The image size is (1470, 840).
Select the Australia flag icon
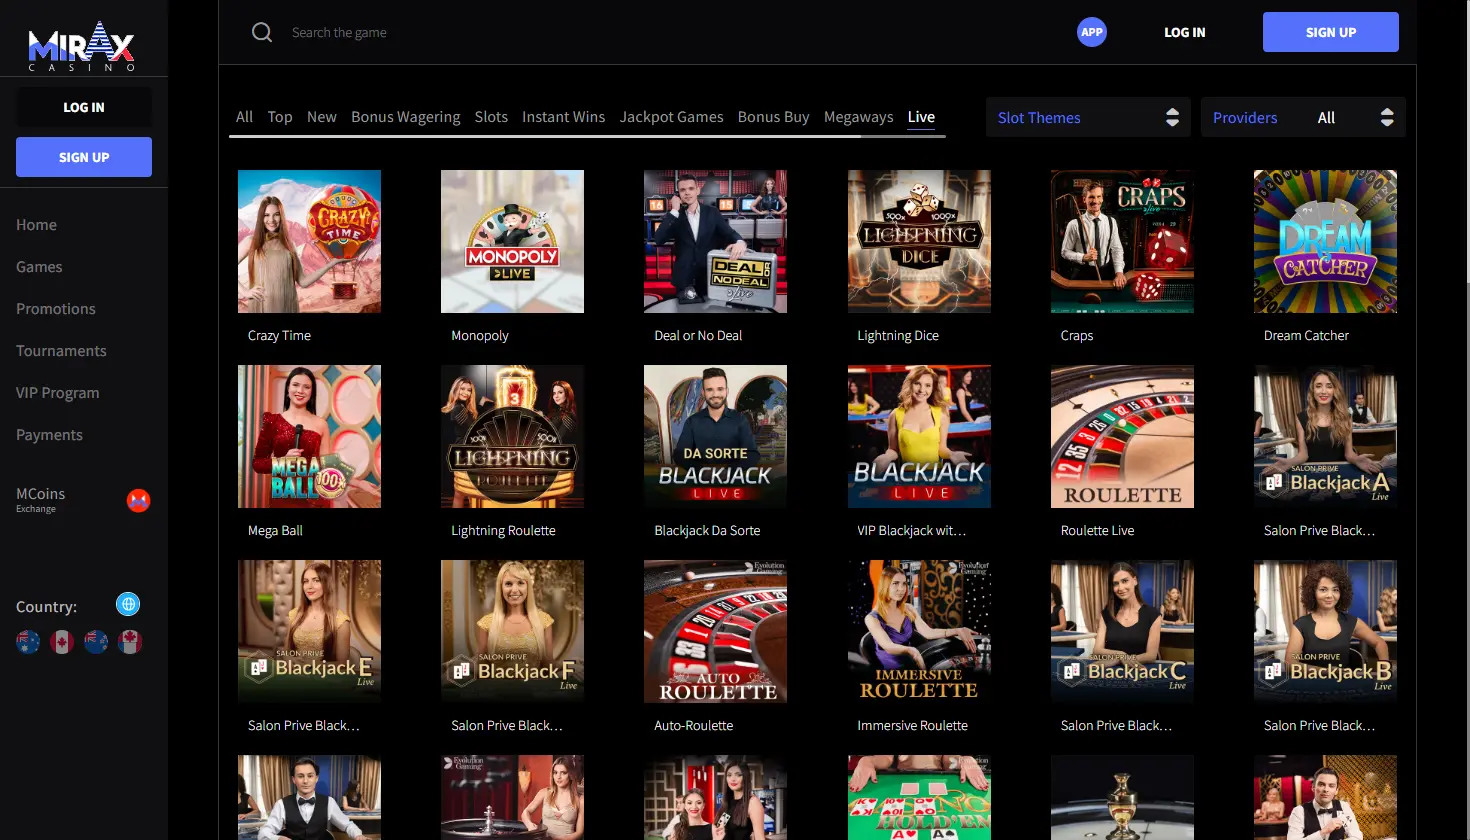click(x=28, y=641)
